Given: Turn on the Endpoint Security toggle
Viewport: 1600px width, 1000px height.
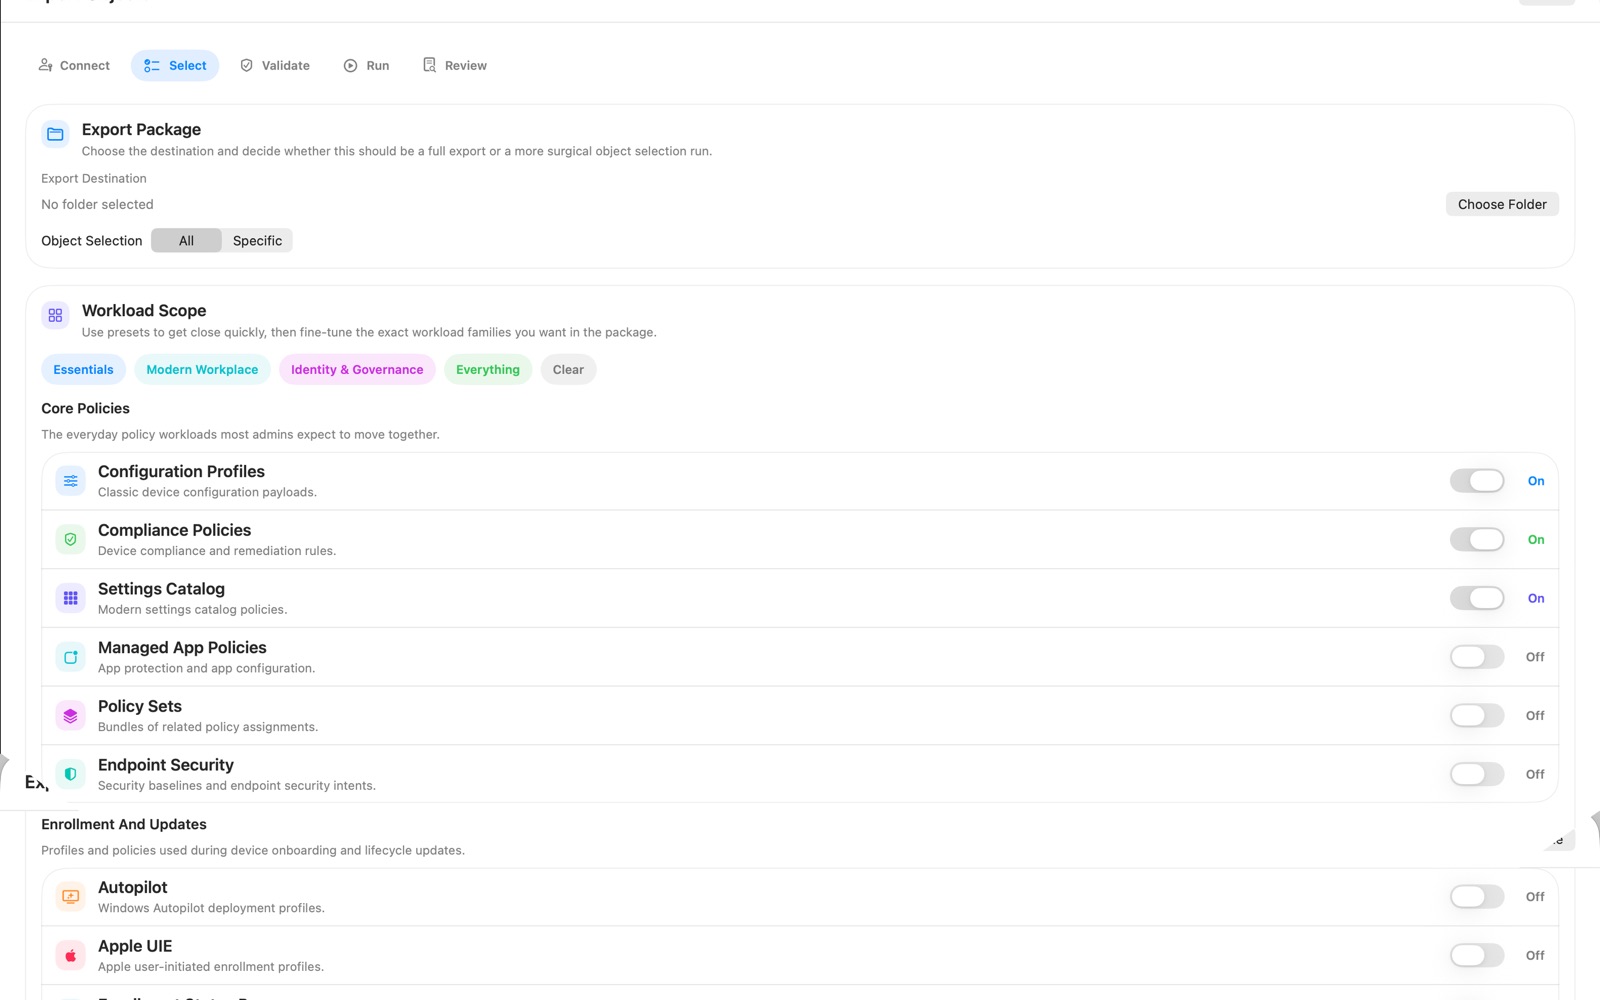Looking at the screenshot, I should (1476, 773).
